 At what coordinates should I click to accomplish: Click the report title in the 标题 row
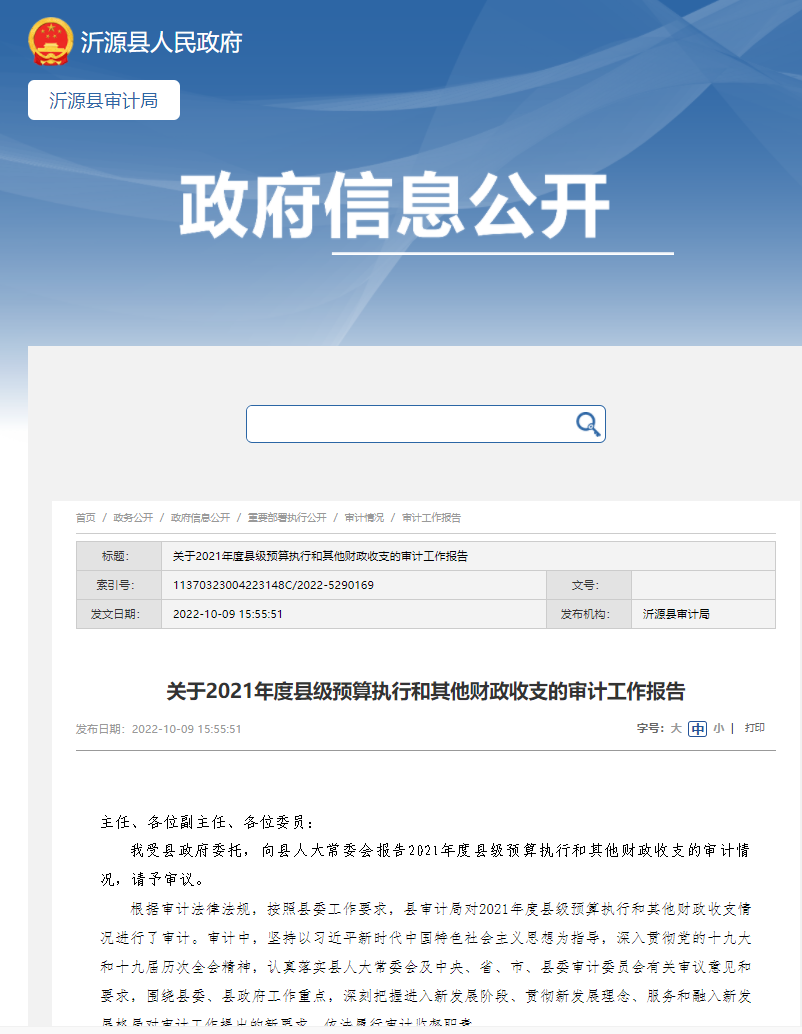pos(320,556)
